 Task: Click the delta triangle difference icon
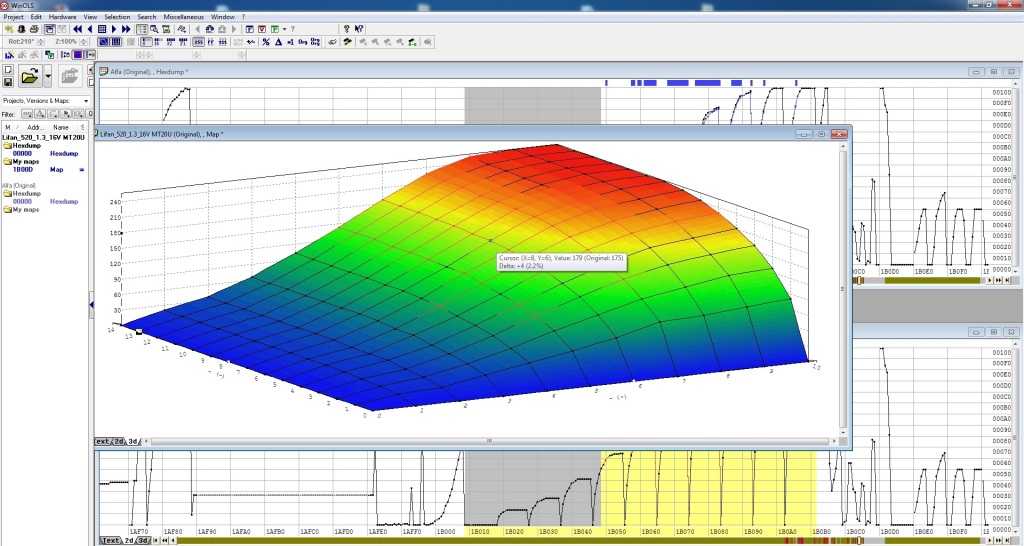point(278,42)
